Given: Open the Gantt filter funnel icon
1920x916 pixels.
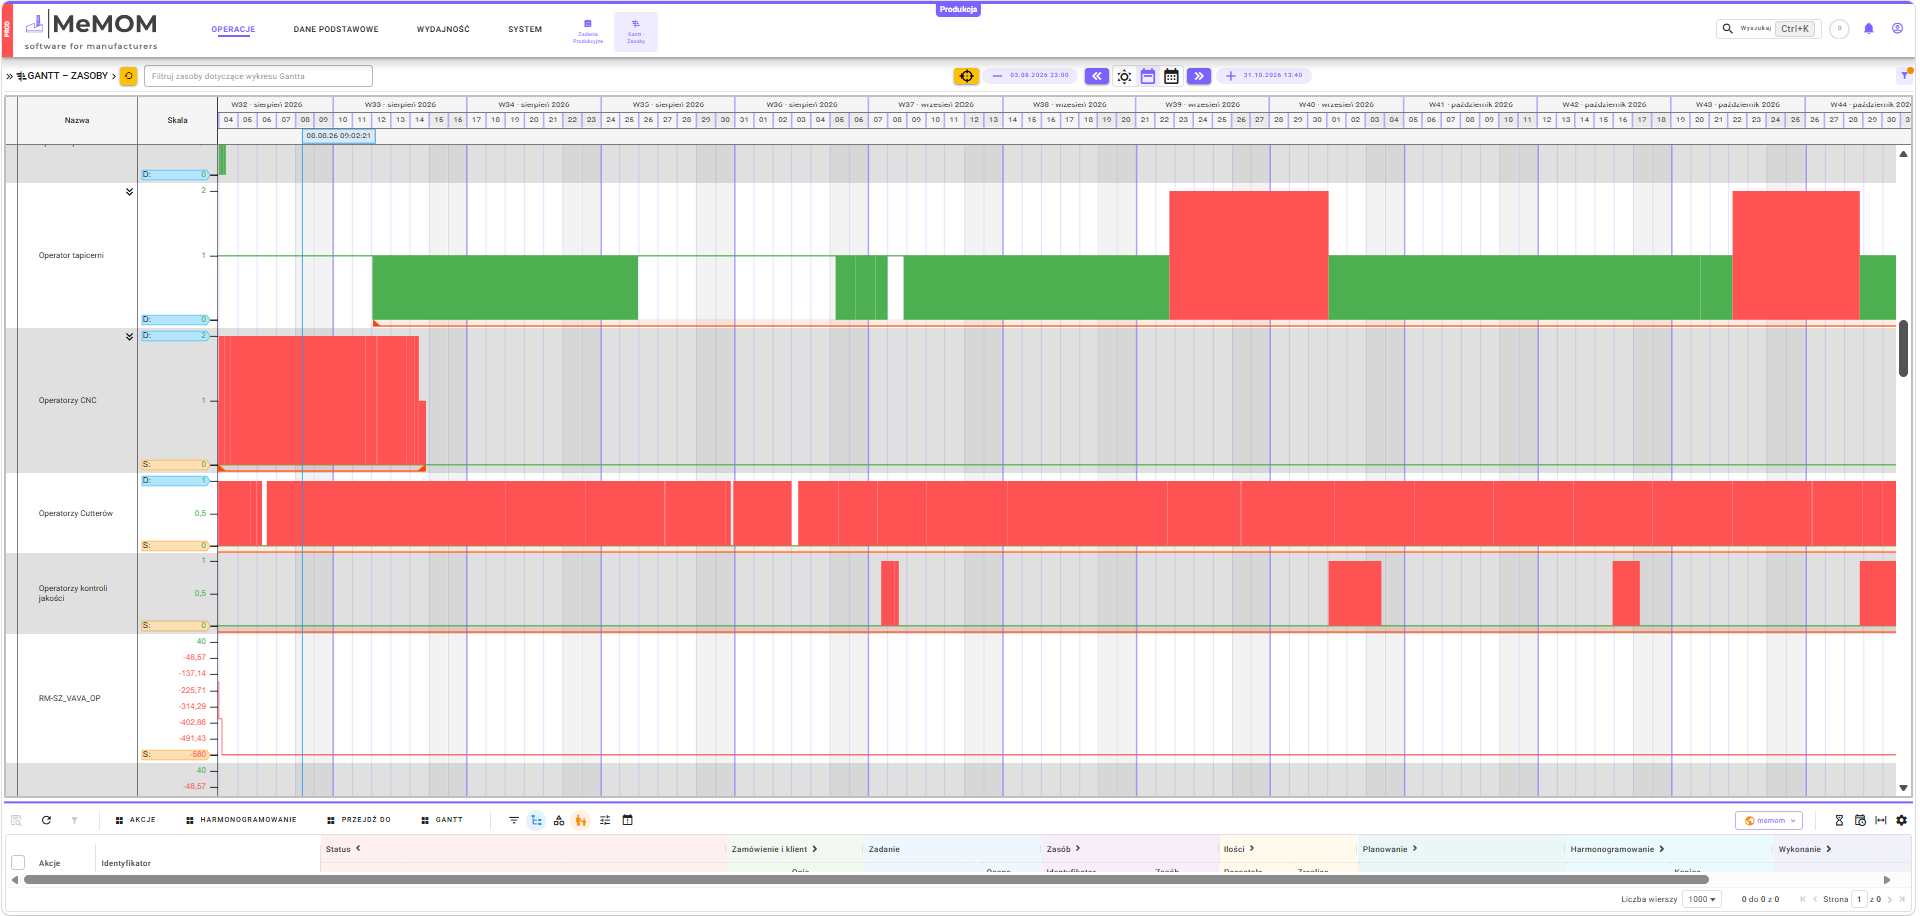Looking at the screenshot, I should tap(1905, 76).
